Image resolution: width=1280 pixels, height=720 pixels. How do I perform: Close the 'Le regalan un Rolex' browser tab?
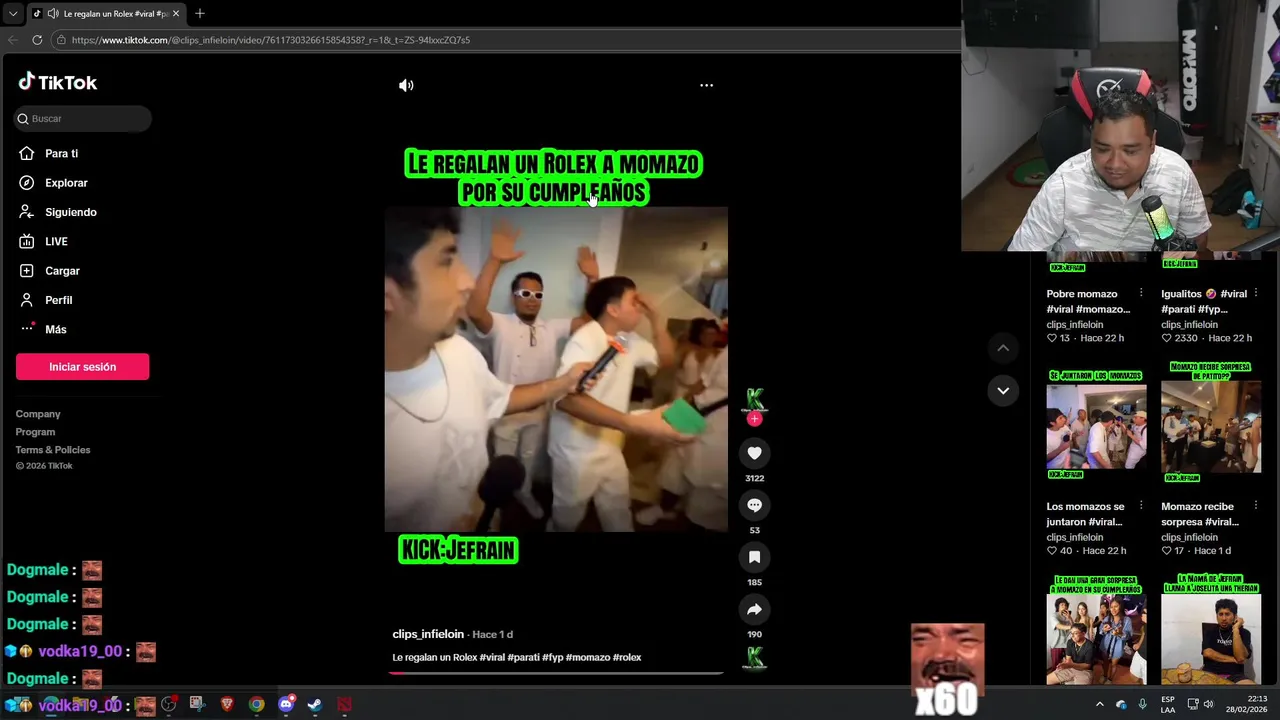click(176, 14)
